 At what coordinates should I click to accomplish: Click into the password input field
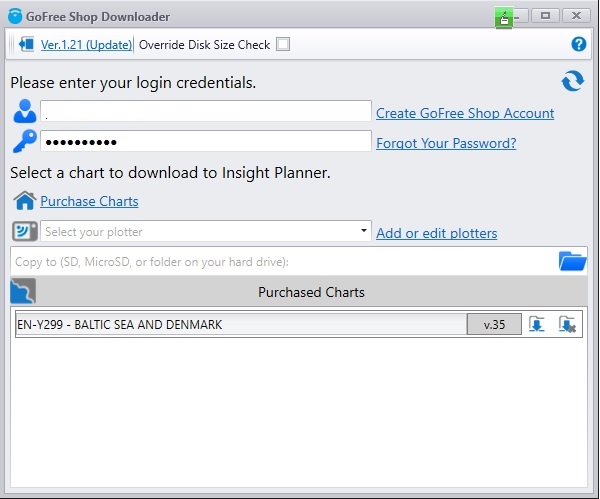[206, 142]
